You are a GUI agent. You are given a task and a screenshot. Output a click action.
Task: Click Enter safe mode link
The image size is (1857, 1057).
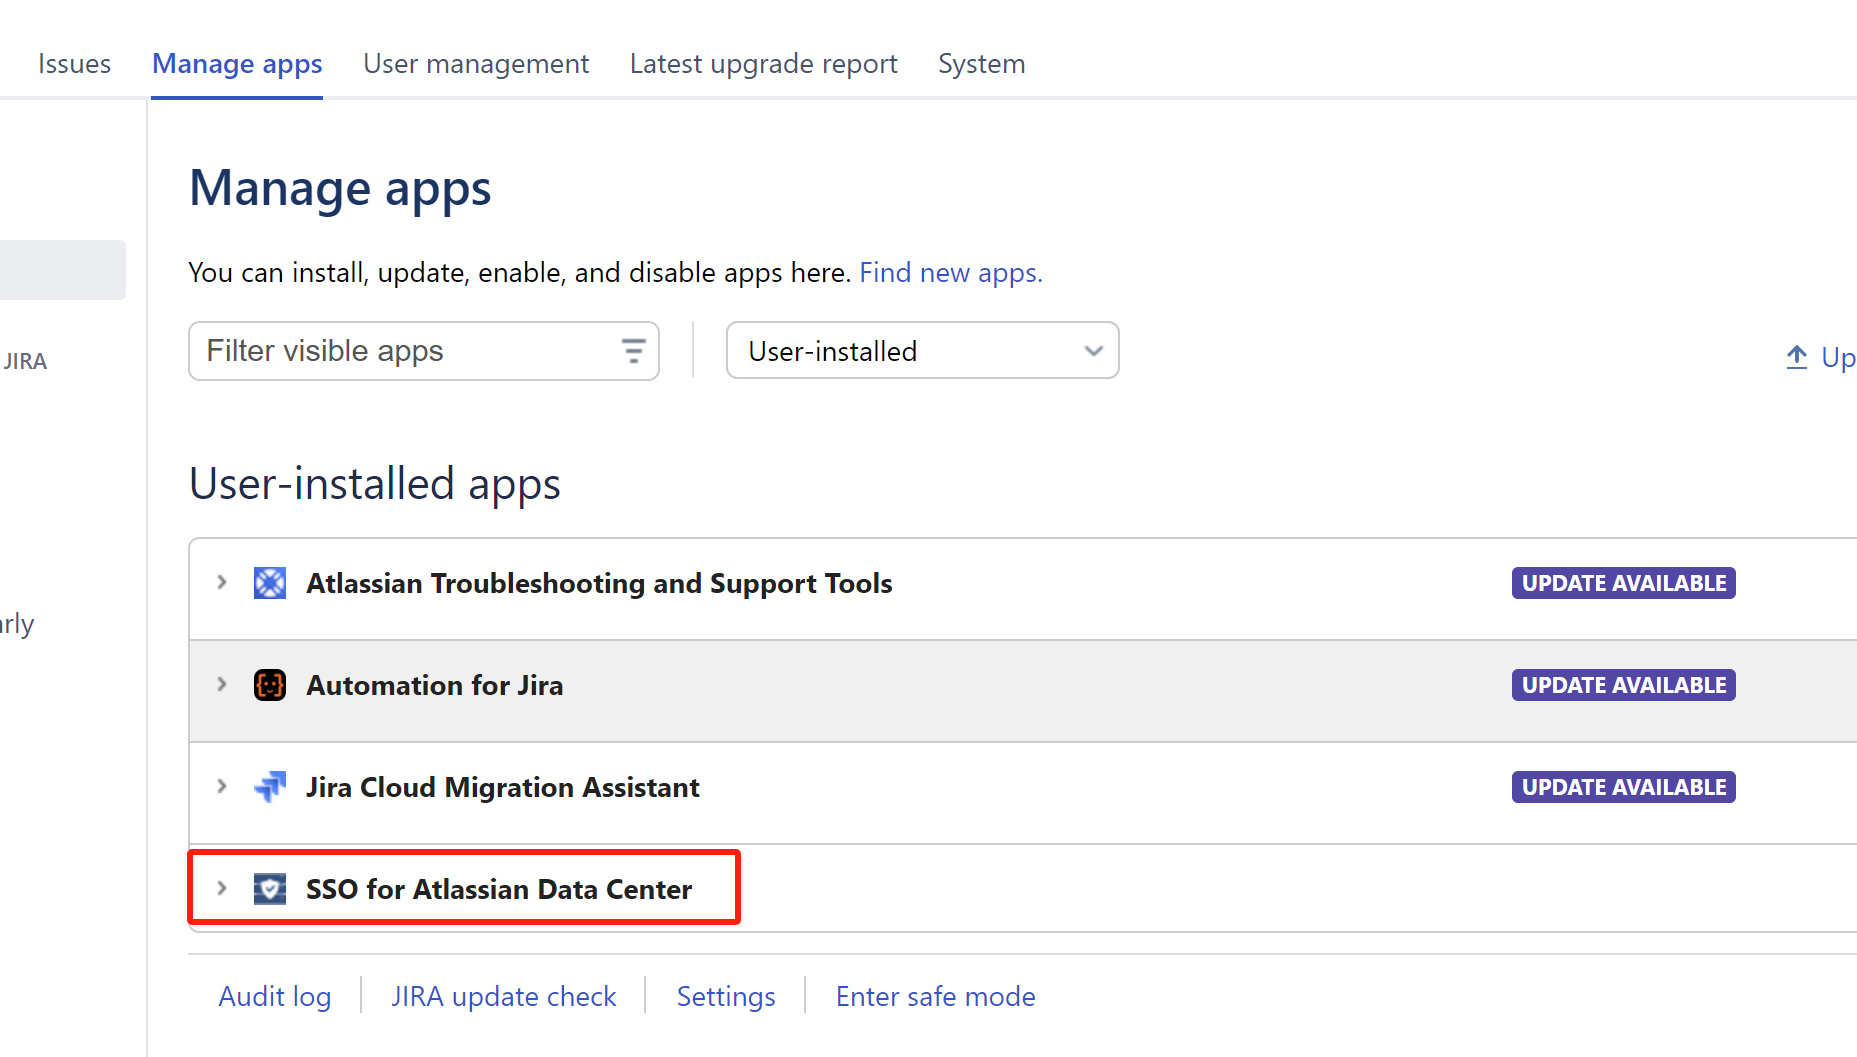(935, 996)
